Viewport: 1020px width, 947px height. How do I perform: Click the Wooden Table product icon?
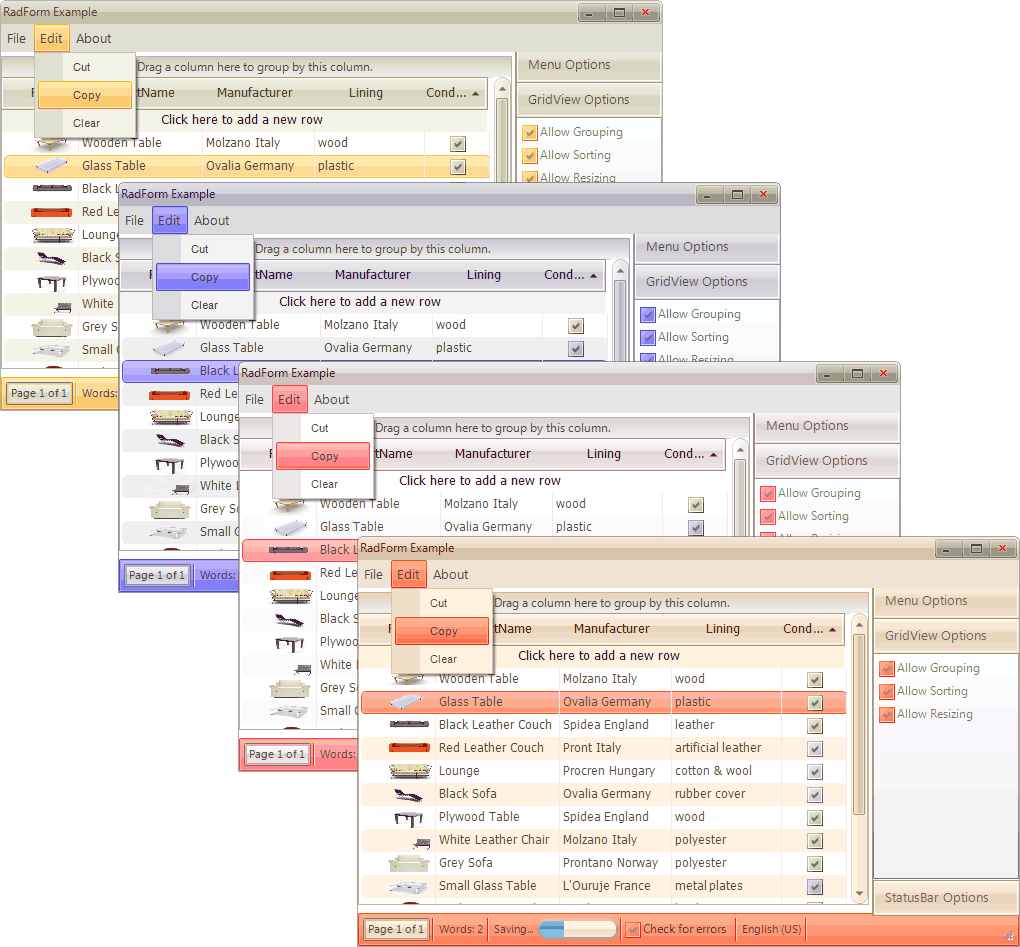point(408,678)
